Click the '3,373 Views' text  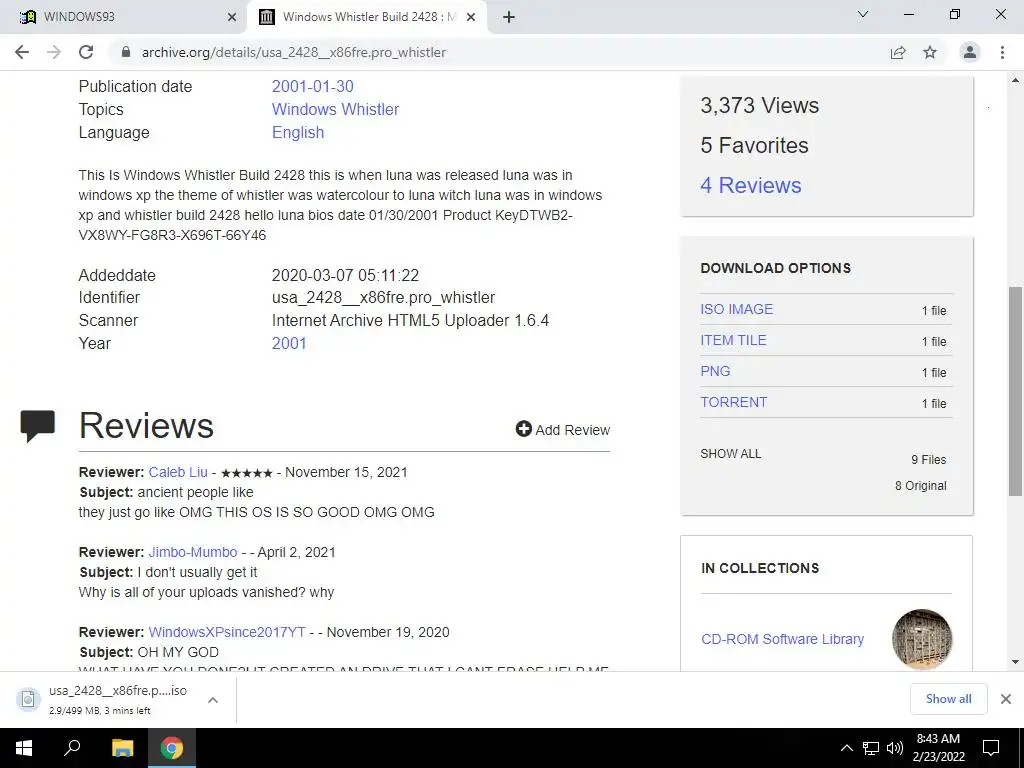[760, 105]
